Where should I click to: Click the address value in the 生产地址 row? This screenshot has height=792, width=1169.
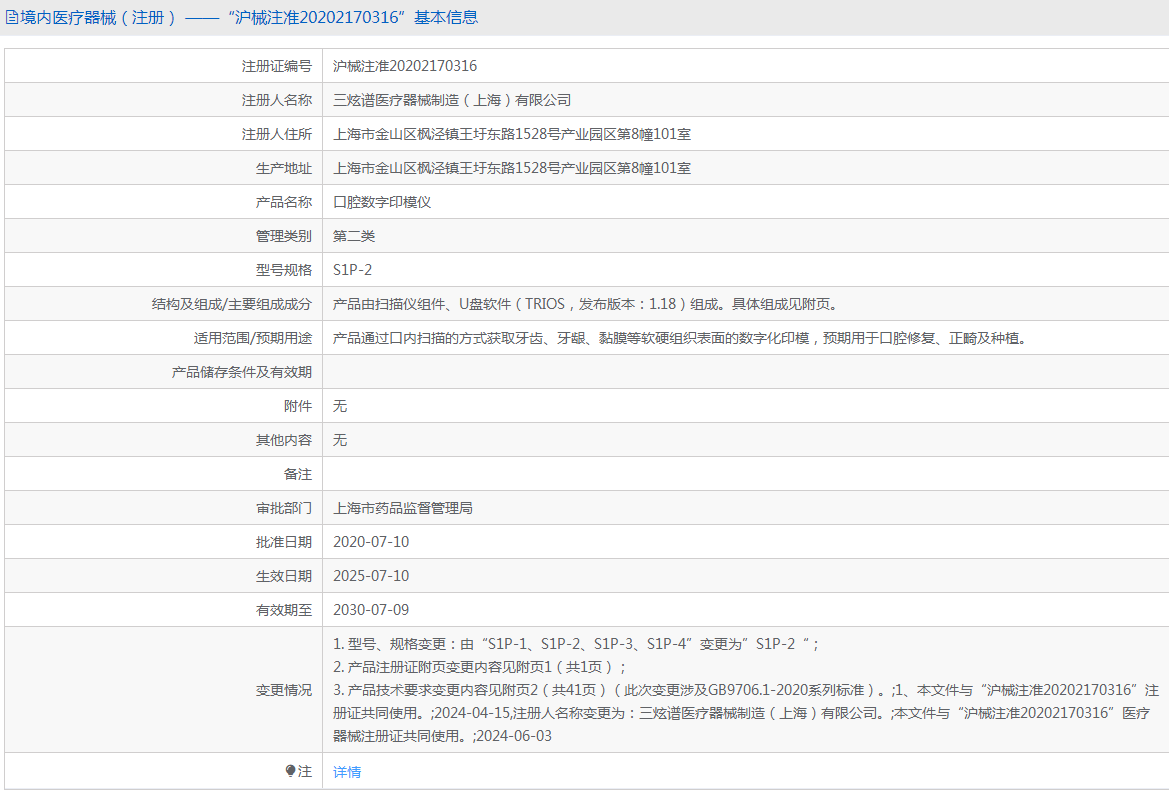[512, 168]
